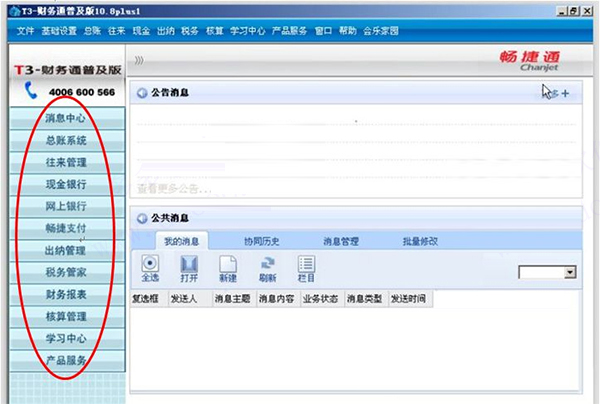Click the 畅捷通 Chanjet logo

[x=530, y=61]
